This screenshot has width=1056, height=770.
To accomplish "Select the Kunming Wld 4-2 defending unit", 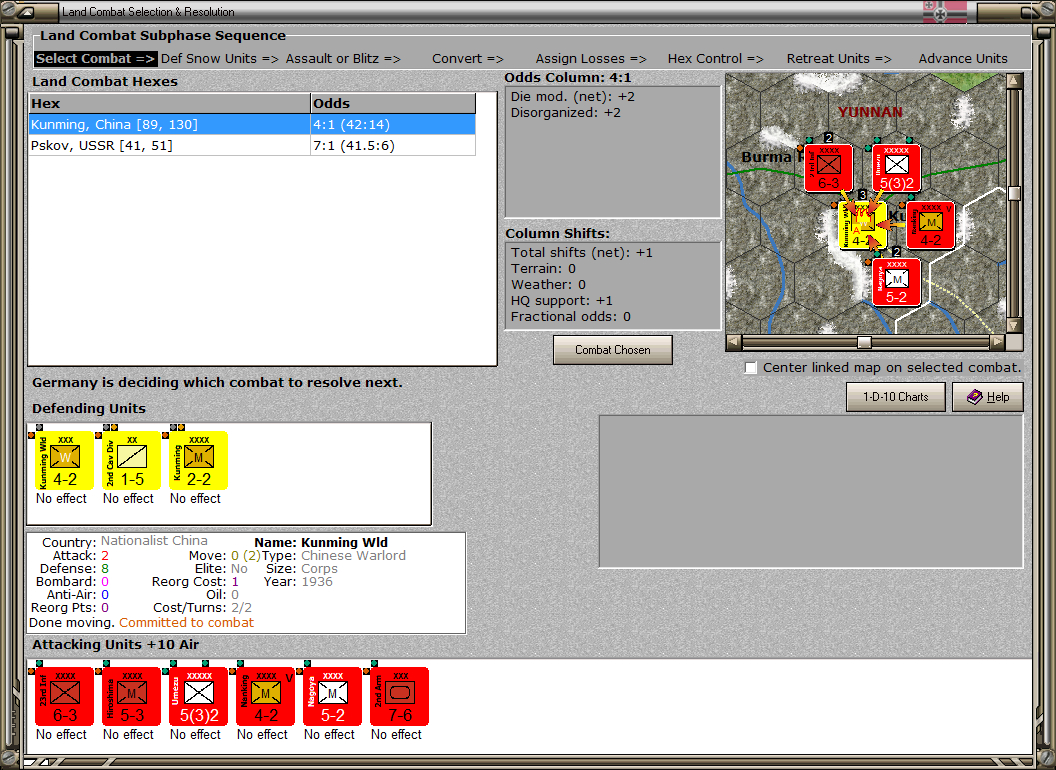I will click(x=64, y=461).
